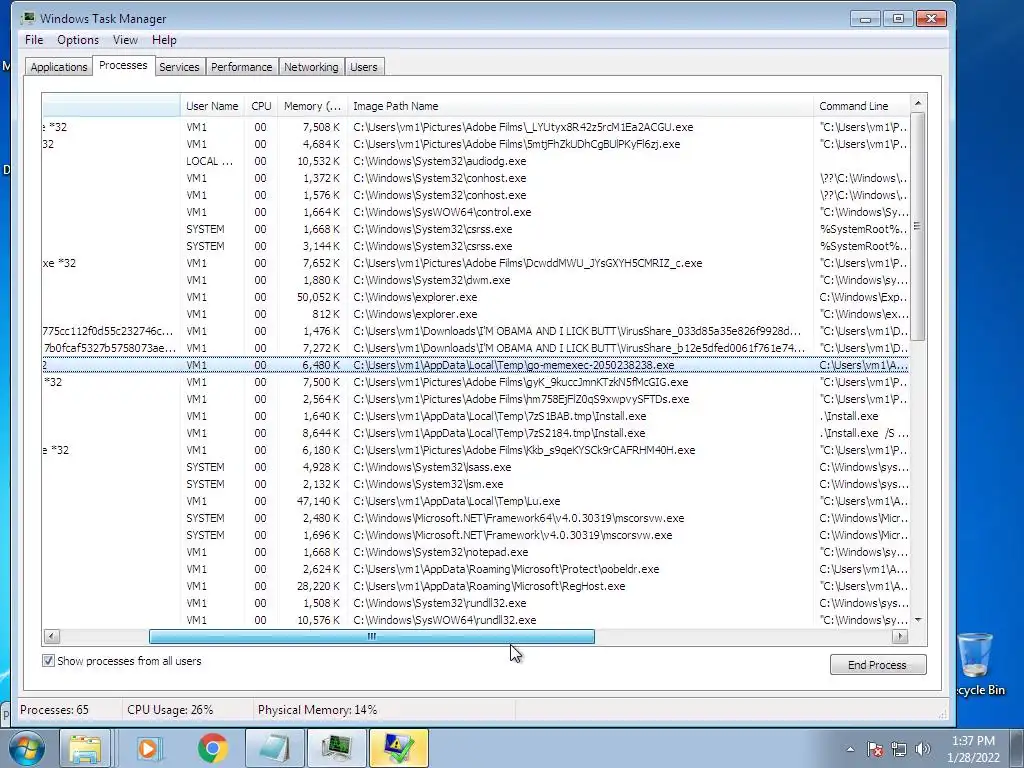Open volume speaker tray icon
The height and width of the screenshot is (768, 1024).
click(923, 749)
